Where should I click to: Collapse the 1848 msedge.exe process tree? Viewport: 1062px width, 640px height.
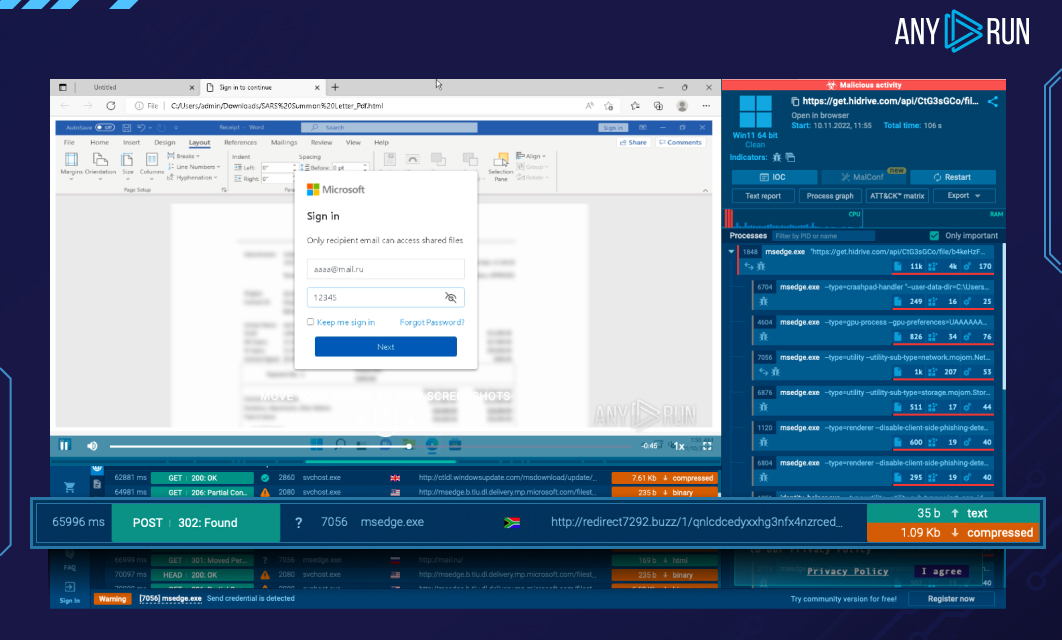731,251
